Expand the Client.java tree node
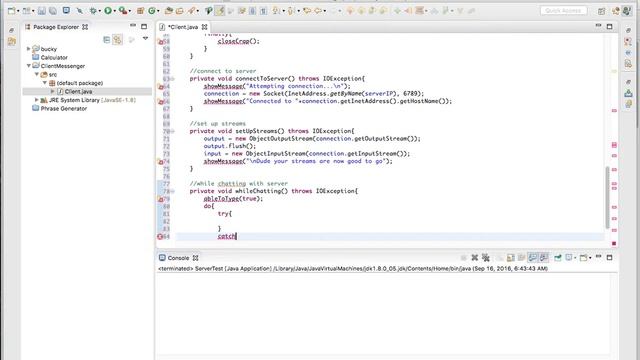 pos(52,91)
